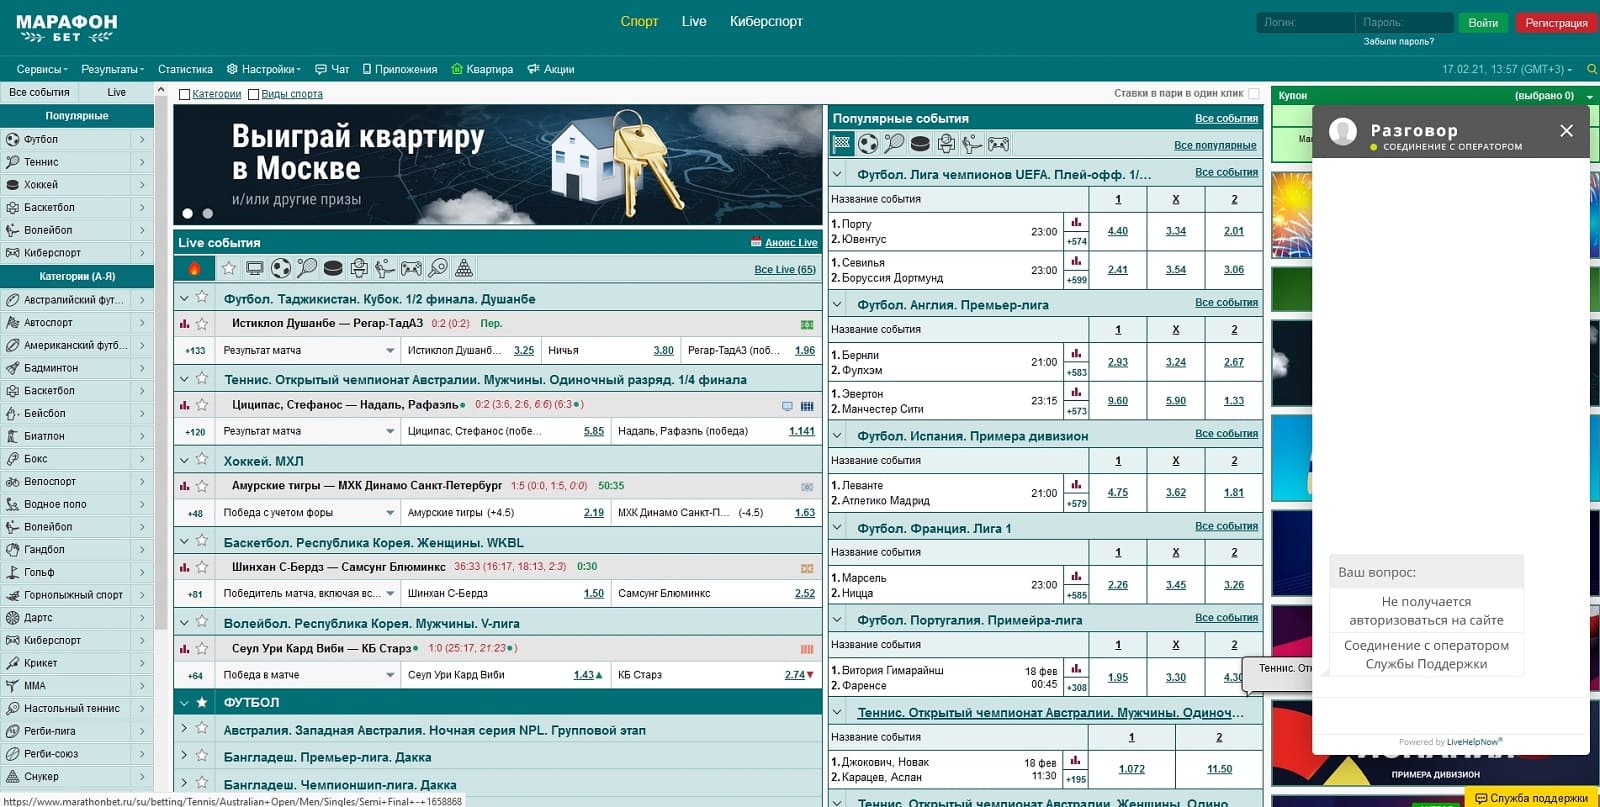Screen dimensions: 1600x807
Task: Open the Настройки dropdown menu
Action: (264, 69)
